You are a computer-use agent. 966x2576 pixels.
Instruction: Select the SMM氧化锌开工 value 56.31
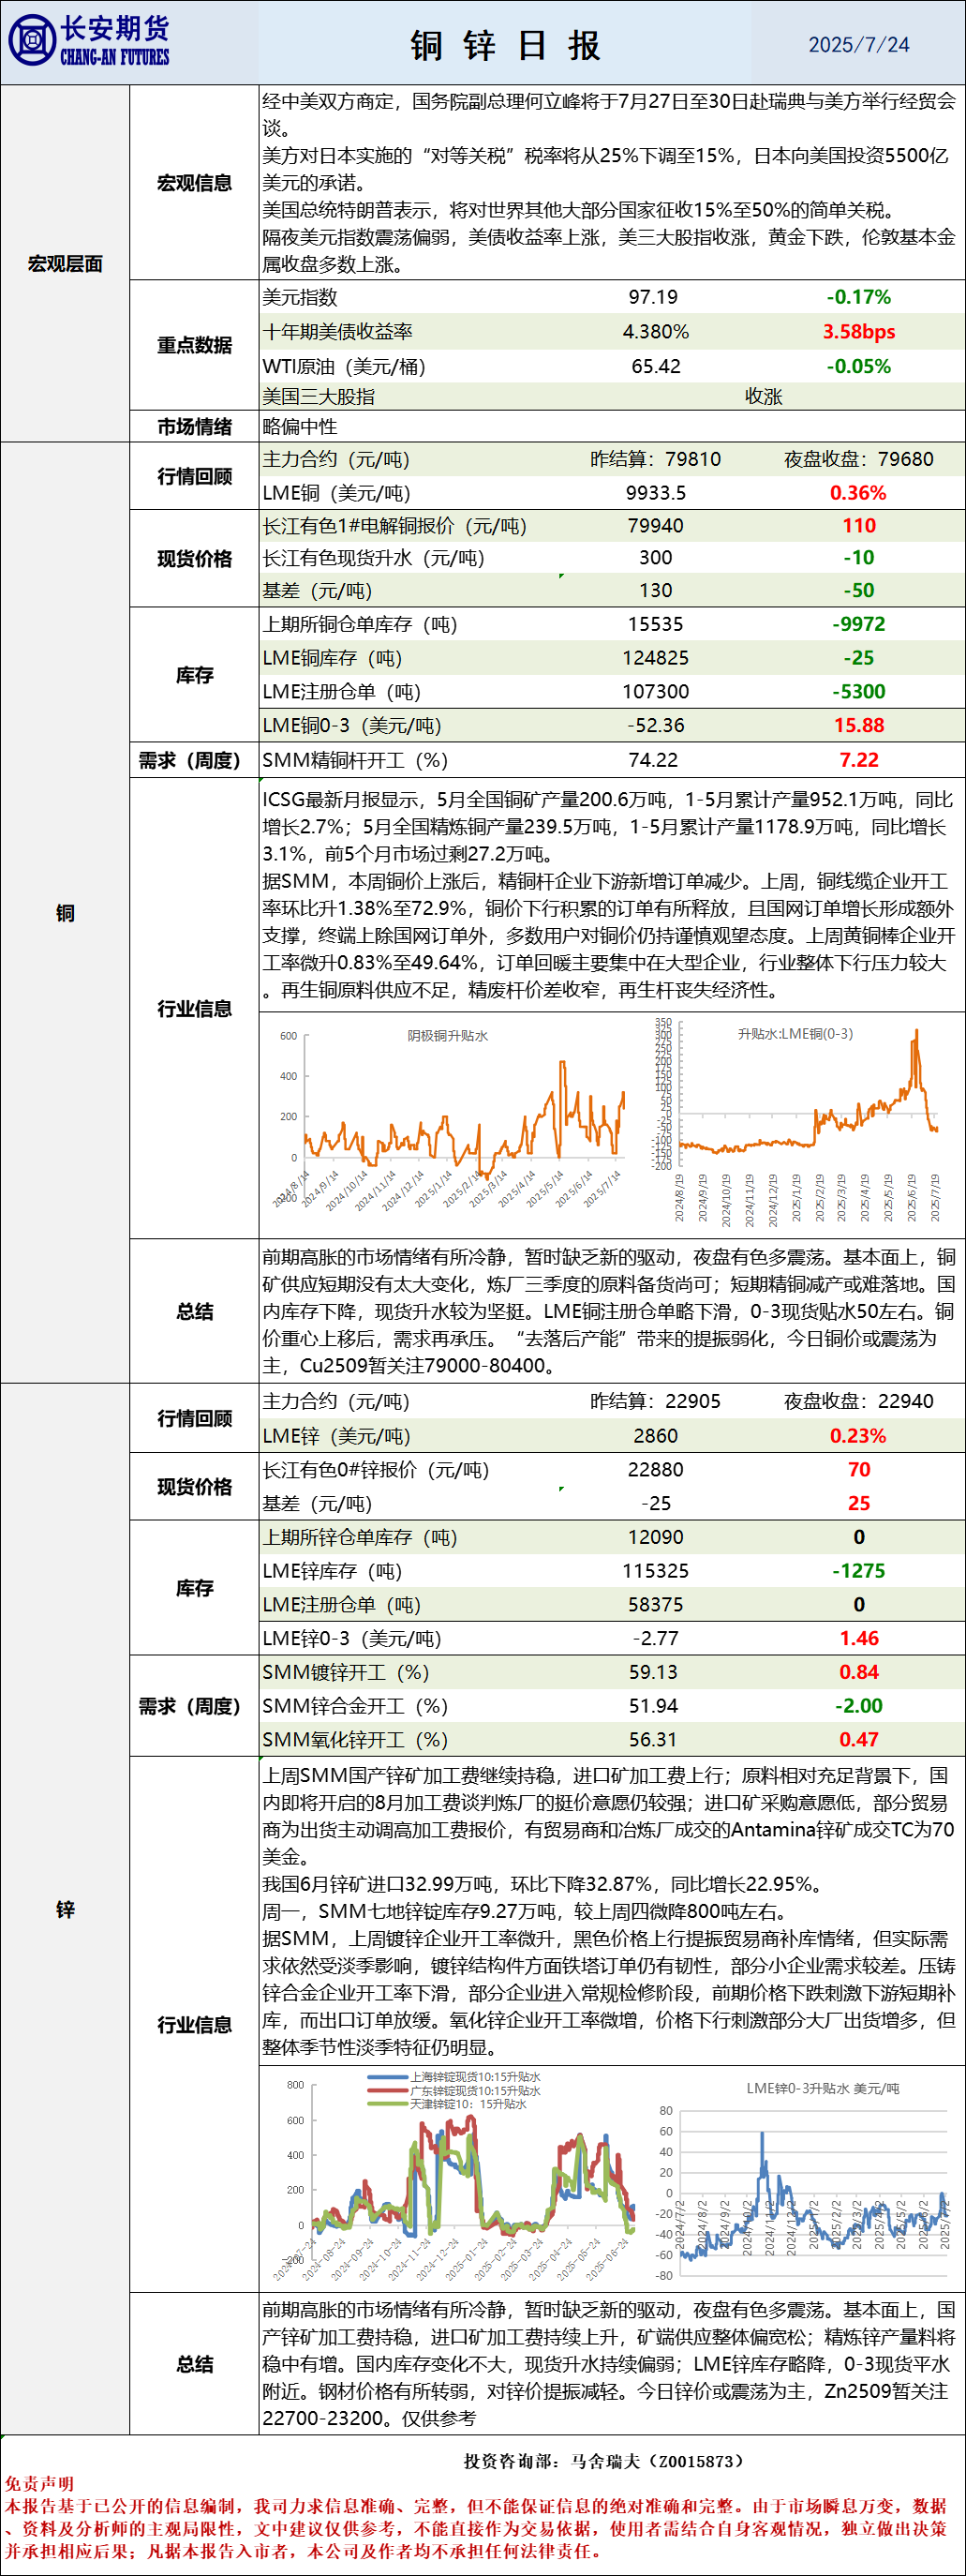pyautogui.click(x=653, y=1740)
